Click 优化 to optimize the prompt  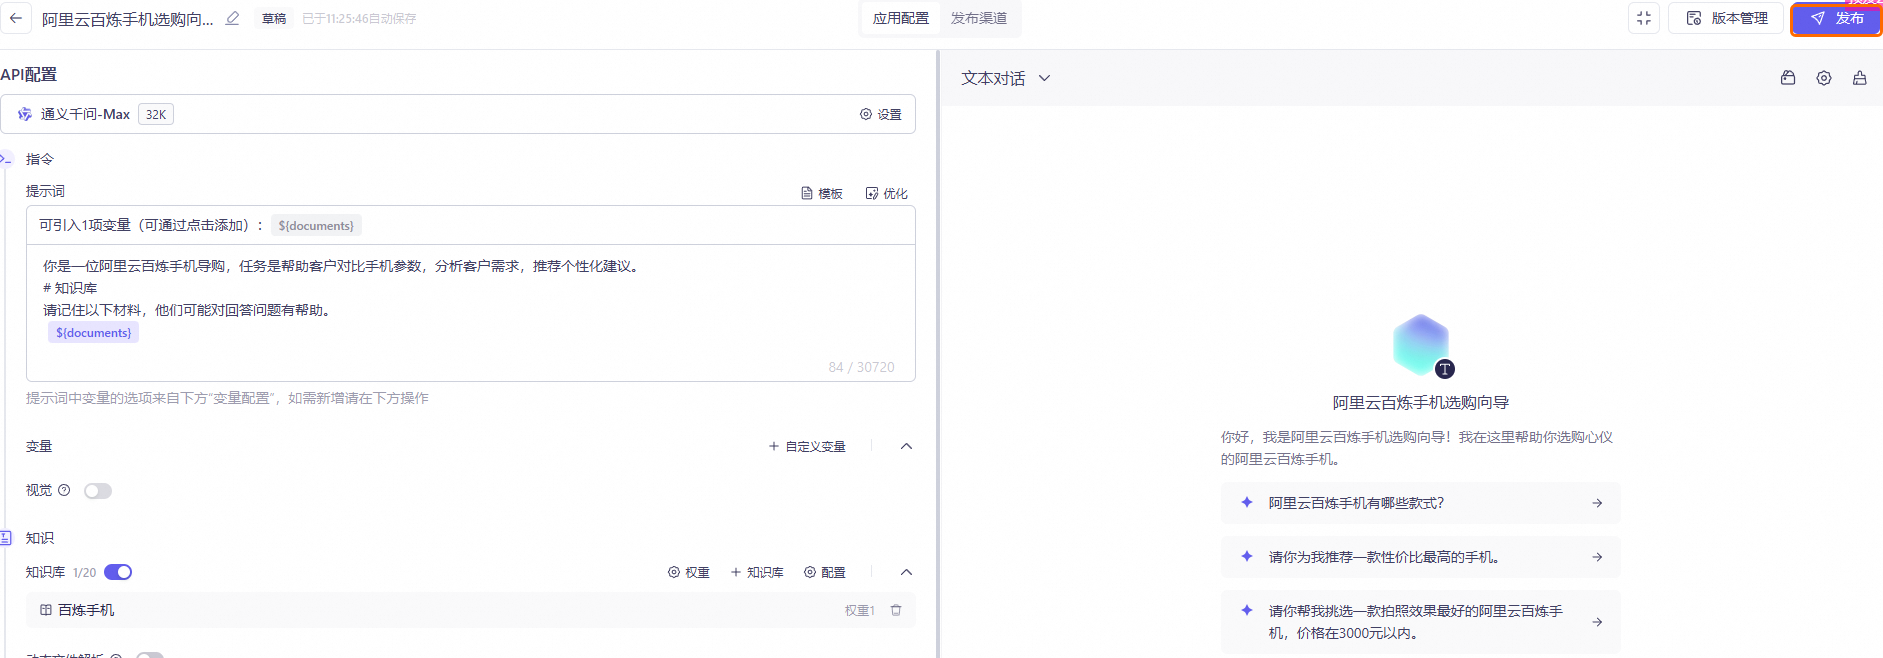click(887, 193)
